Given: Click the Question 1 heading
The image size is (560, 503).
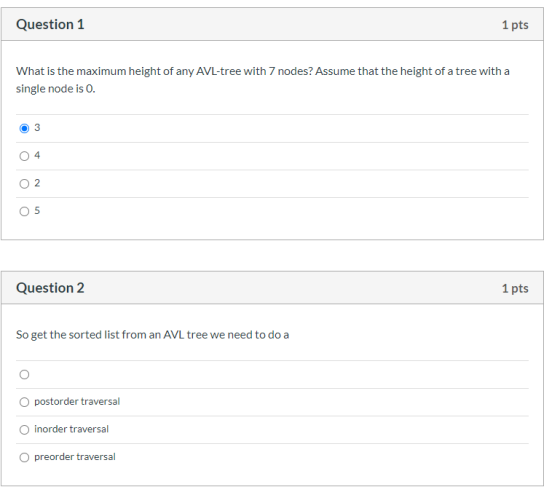Looking at the screenshot, I should (50, 24).
